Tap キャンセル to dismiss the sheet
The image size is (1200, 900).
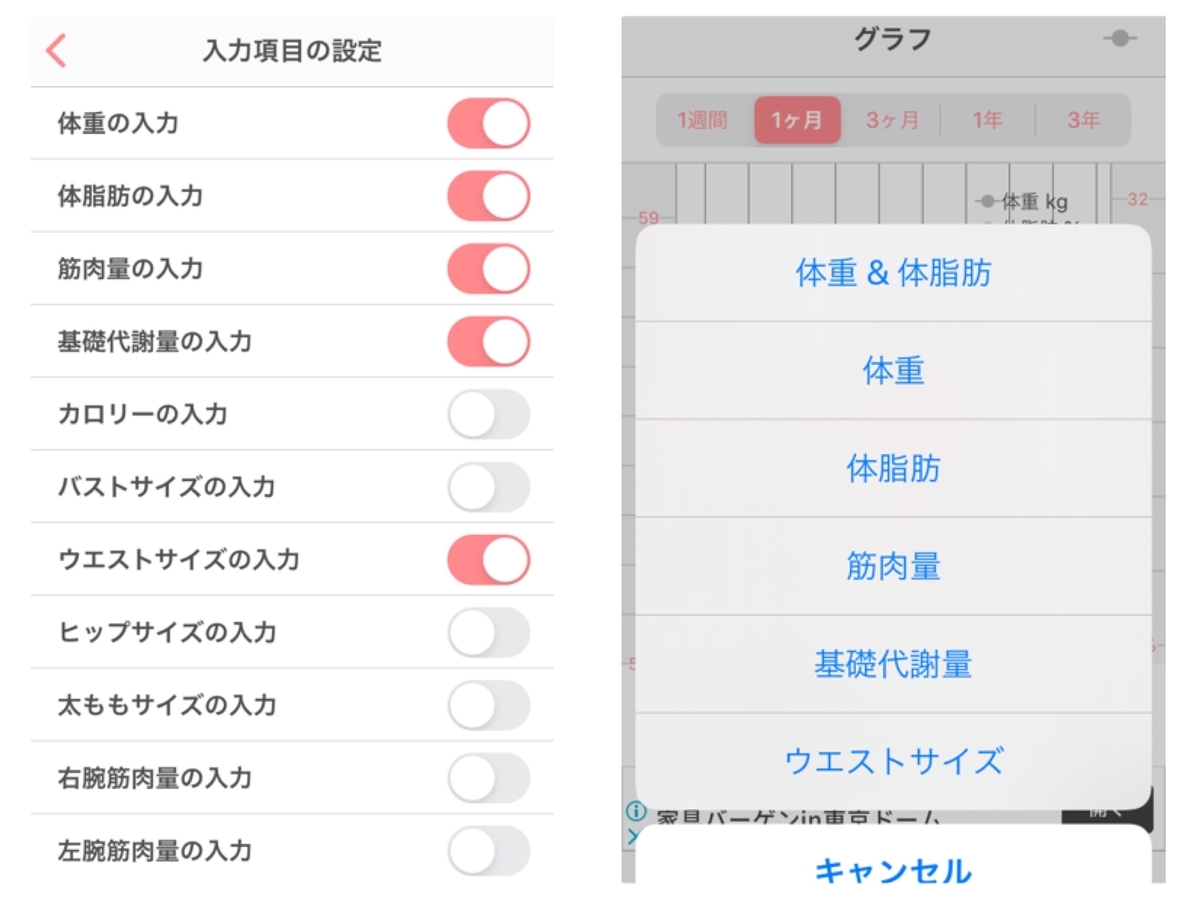tap(893, 872)
